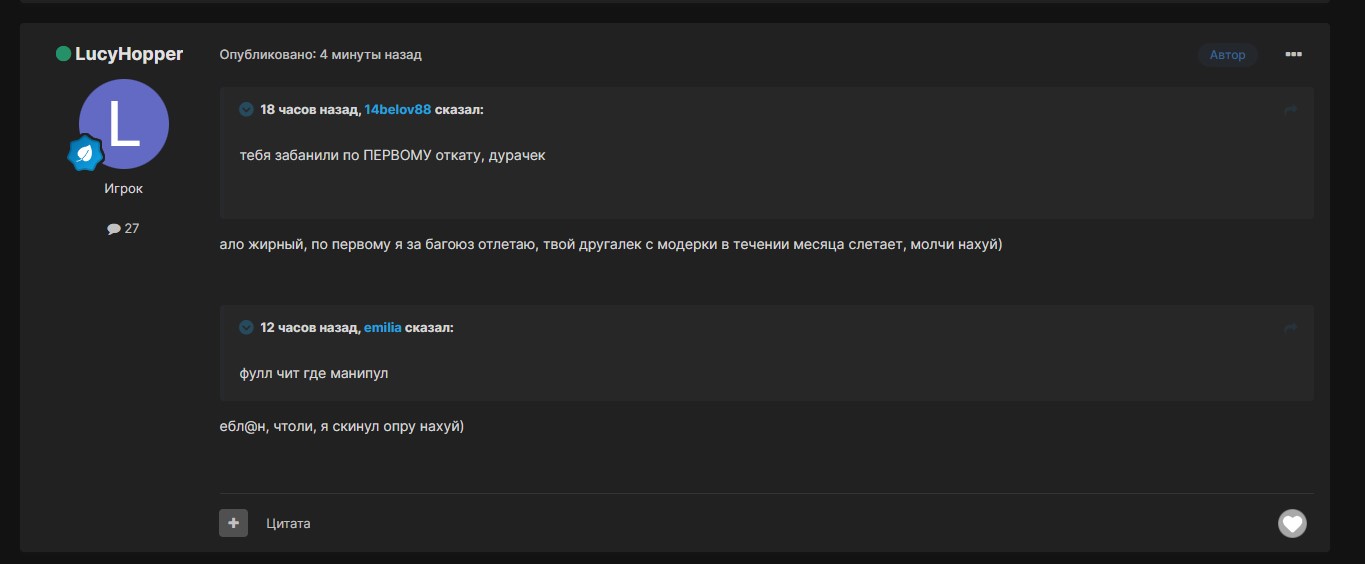Click the leaf rank badge on avatar
Image resolution: width=1365 pixels, height=564 pixels.
86,154
